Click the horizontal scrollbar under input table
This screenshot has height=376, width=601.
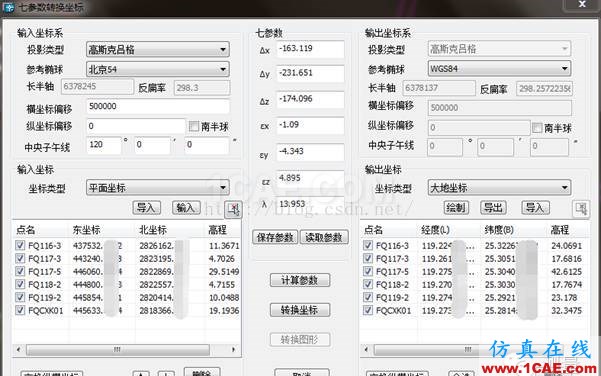pyautogui.click(x=118, y=350)
